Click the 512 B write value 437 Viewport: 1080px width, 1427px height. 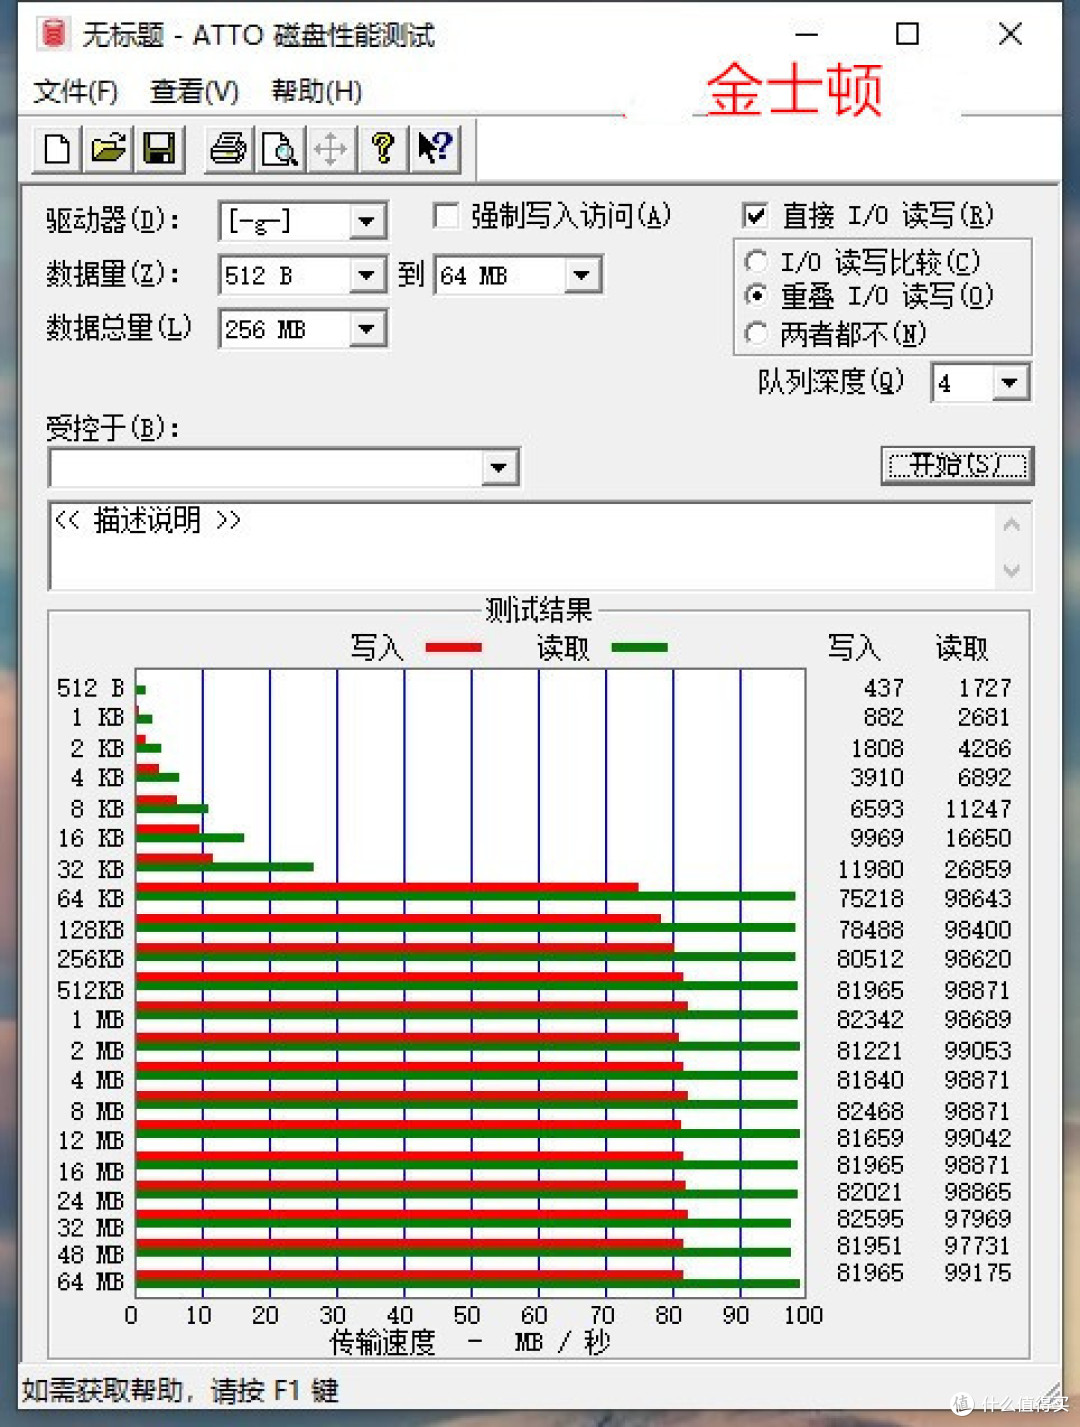coord(884,688)
